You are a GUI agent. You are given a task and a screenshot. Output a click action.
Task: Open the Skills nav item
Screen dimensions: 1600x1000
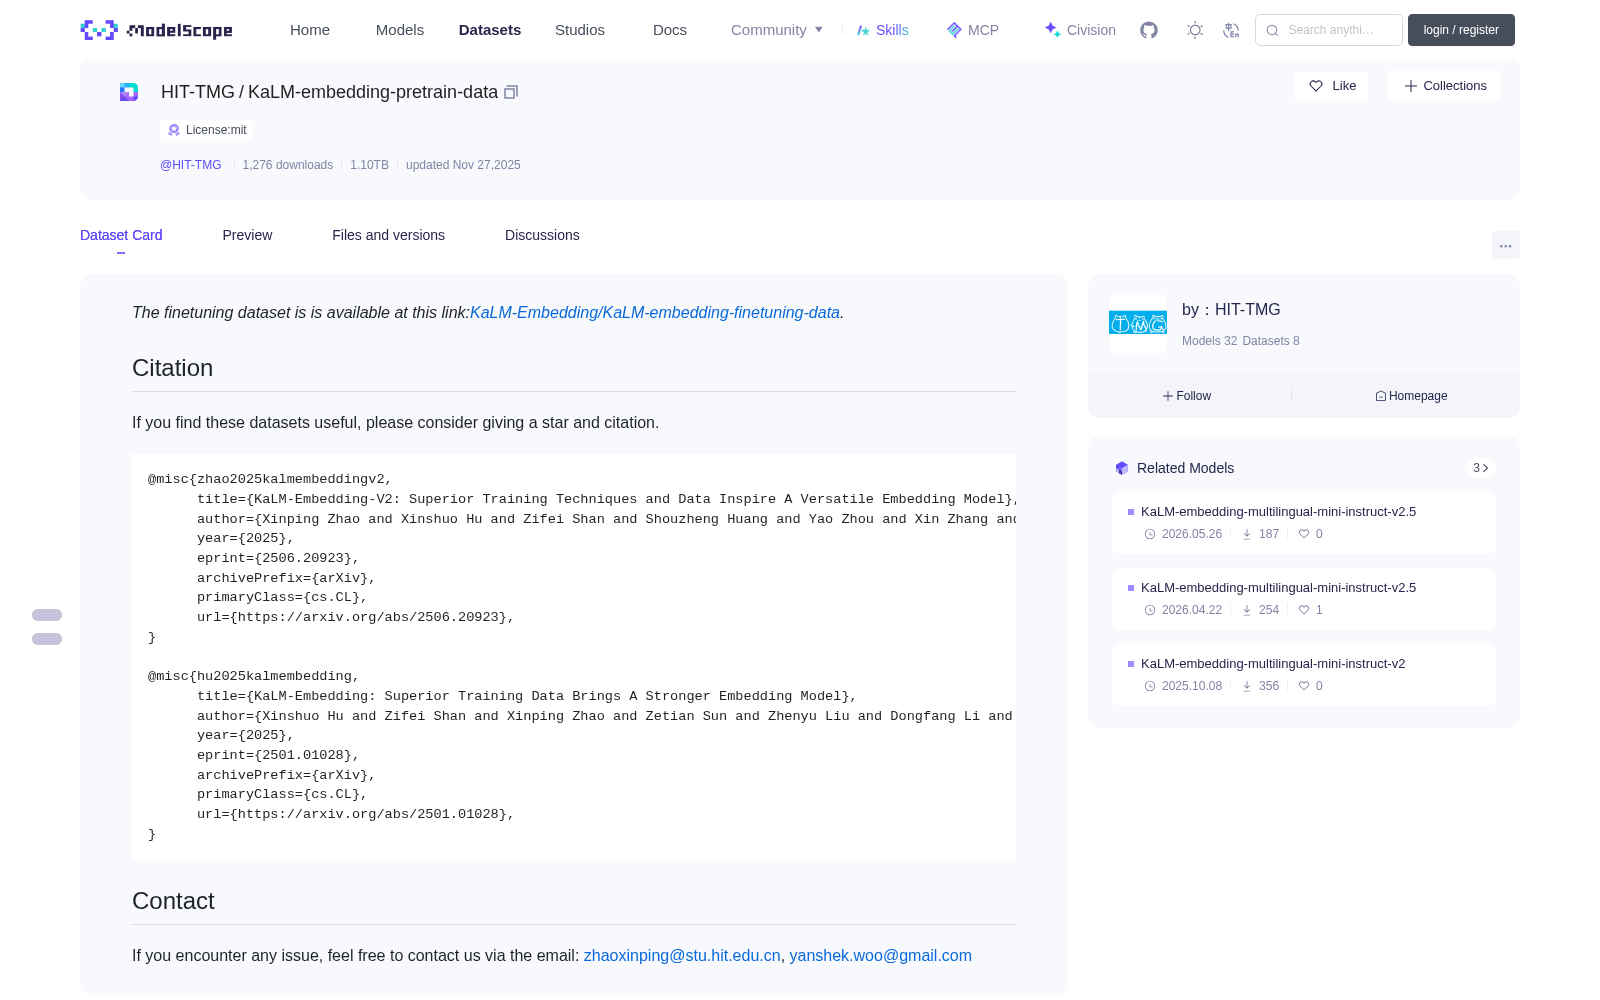[883, 30]
